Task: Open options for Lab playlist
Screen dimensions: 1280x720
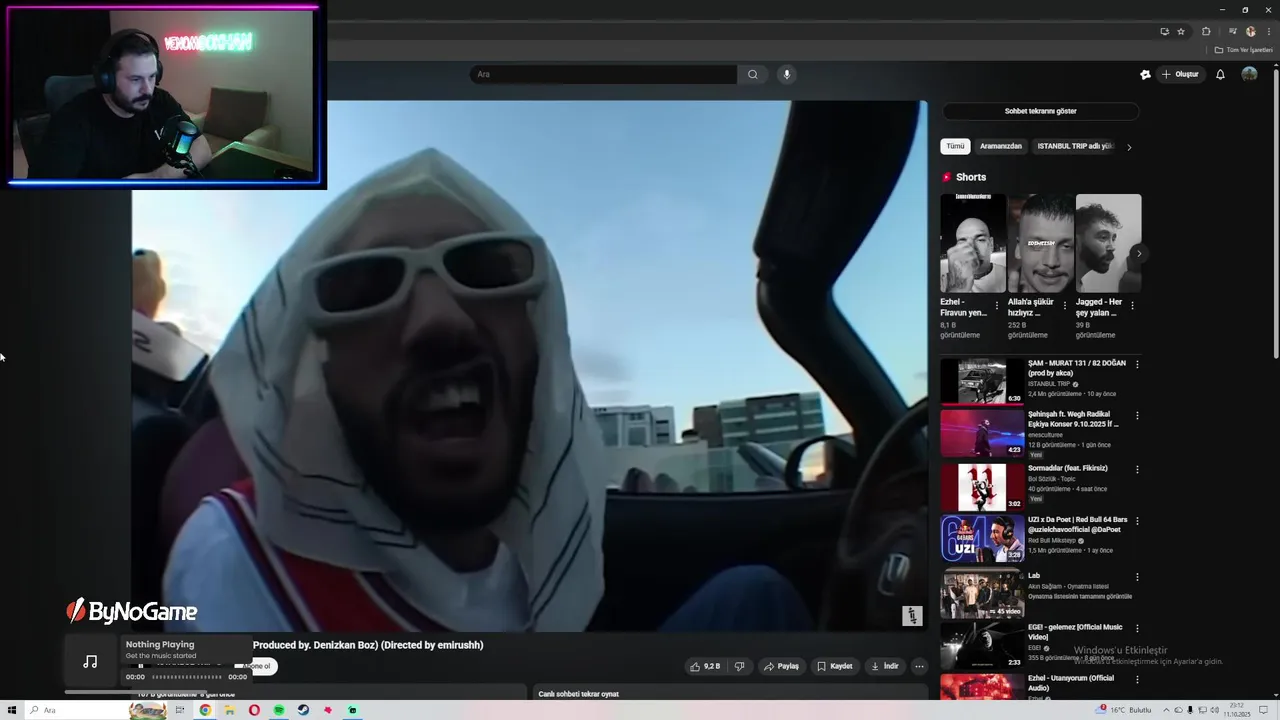Action: click(1137, 577)
